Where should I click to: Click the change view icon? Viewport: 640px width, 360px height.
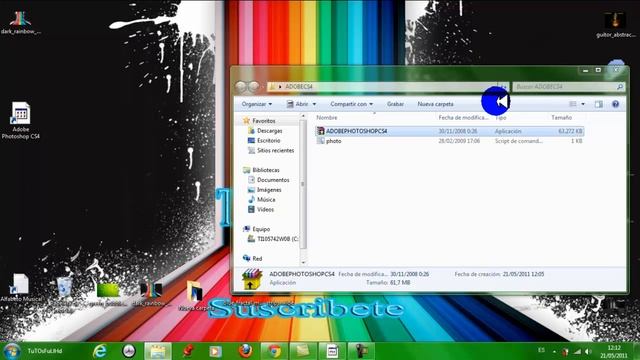click(573, 104)
